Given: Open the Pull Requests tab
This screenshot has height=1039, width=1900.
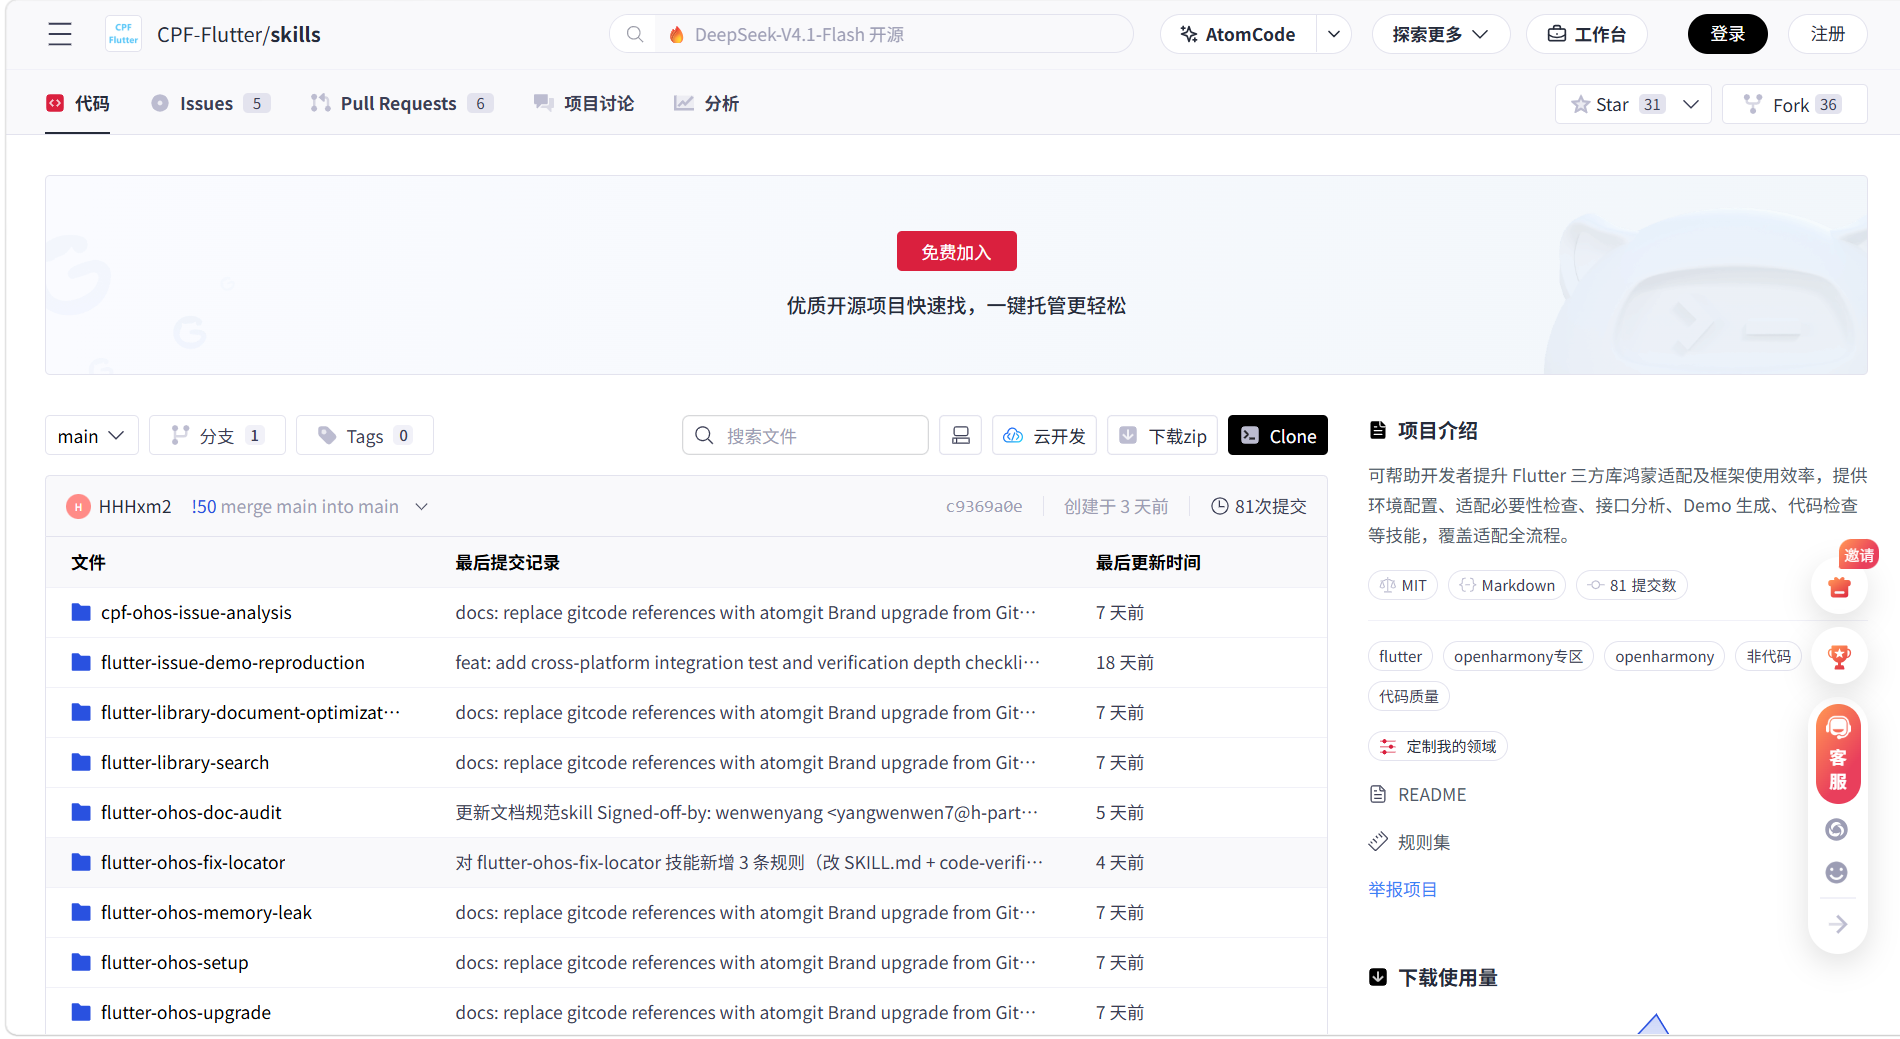Looking at the screenshot, I should click(401, 103).
